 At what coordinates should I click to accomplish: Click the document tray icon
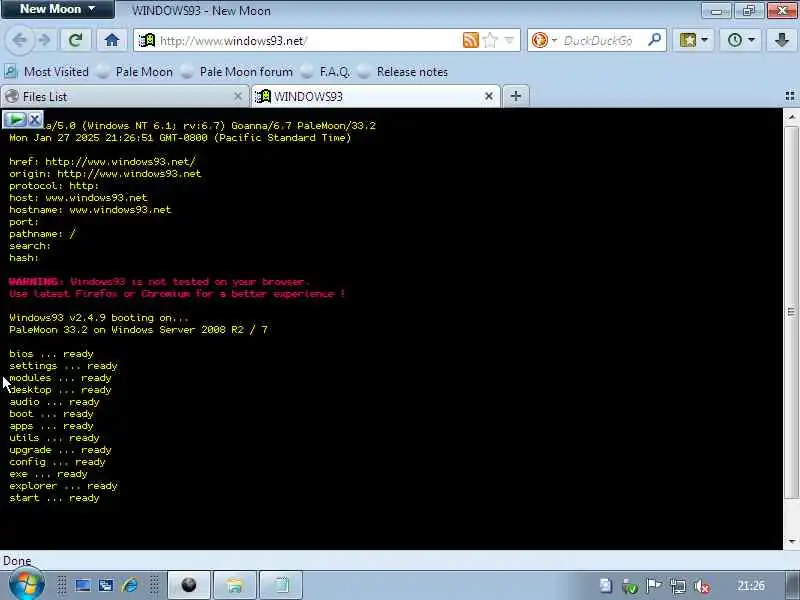coord(606,586)
